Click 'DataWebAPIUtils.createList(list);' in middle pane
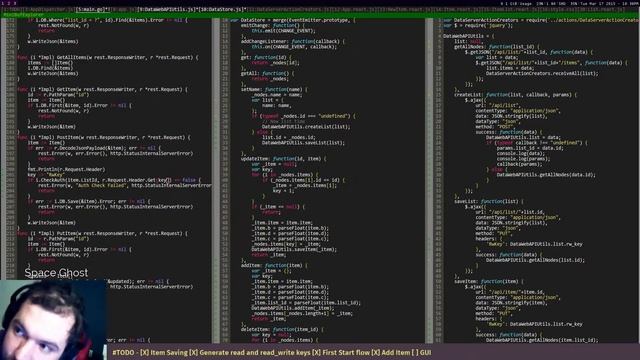 [x=306, y=127]
